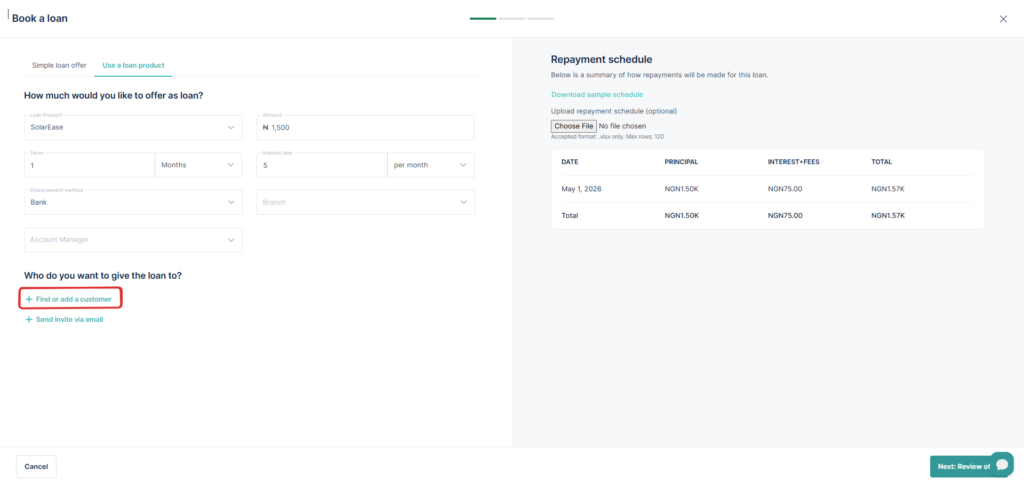Viewport: 1024px width, 486px height.
Task: Open the Account Manager dropdown
Action: tap(133, 240)
